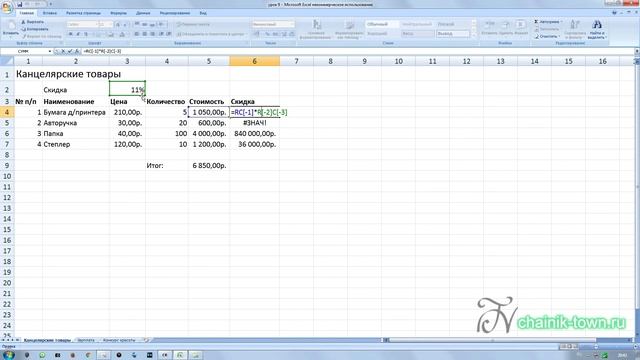The width and height of the screenshot is (640, 360).
Task: Toggle Italic formatting
Action: tap(78, 34)
